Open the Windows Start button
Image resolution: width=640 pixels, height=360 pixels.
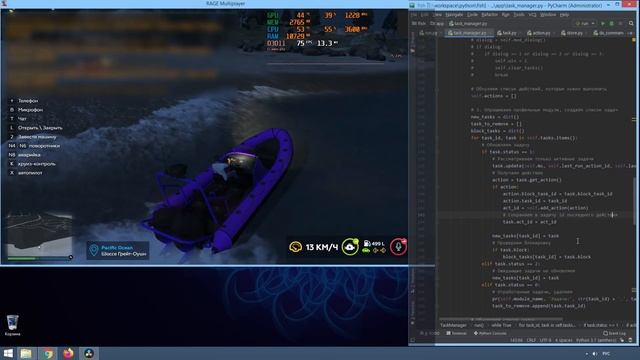tap(8, 353)
